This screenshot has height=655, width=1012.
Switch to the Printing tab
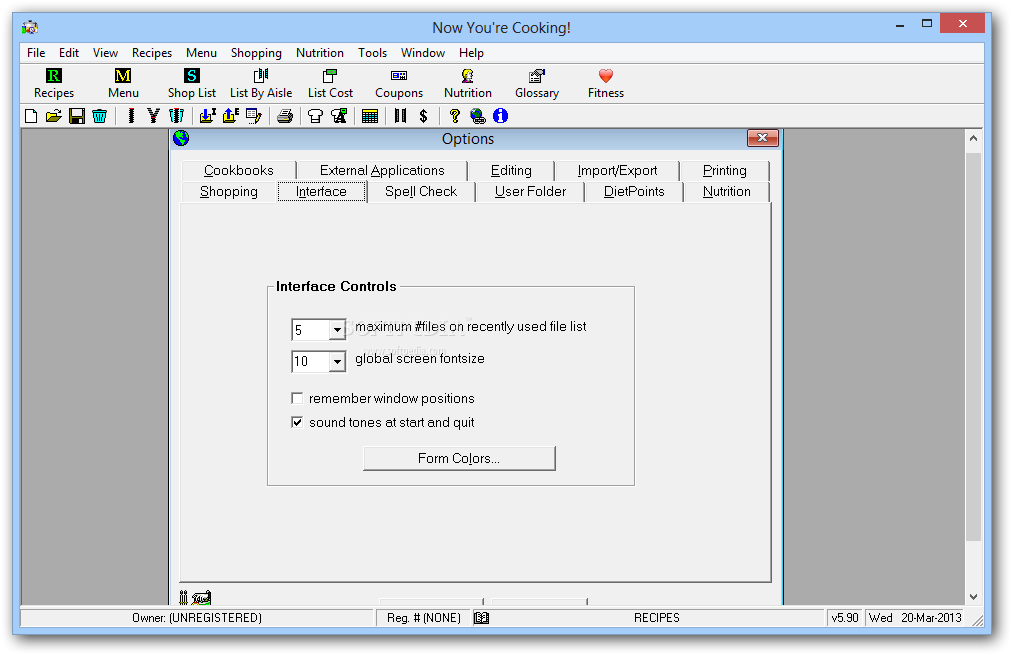point(725,170)
